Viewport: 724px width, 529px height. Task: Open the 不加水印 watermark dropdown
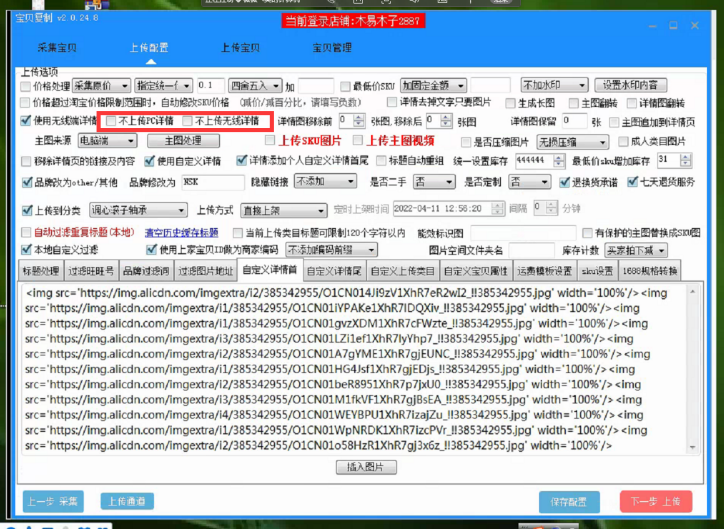(554, 85)
